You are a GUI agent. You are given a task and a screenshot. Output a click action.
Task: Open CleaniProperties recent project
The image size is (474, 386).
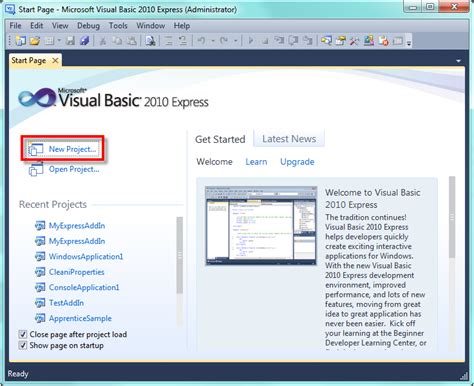[77, 272]
